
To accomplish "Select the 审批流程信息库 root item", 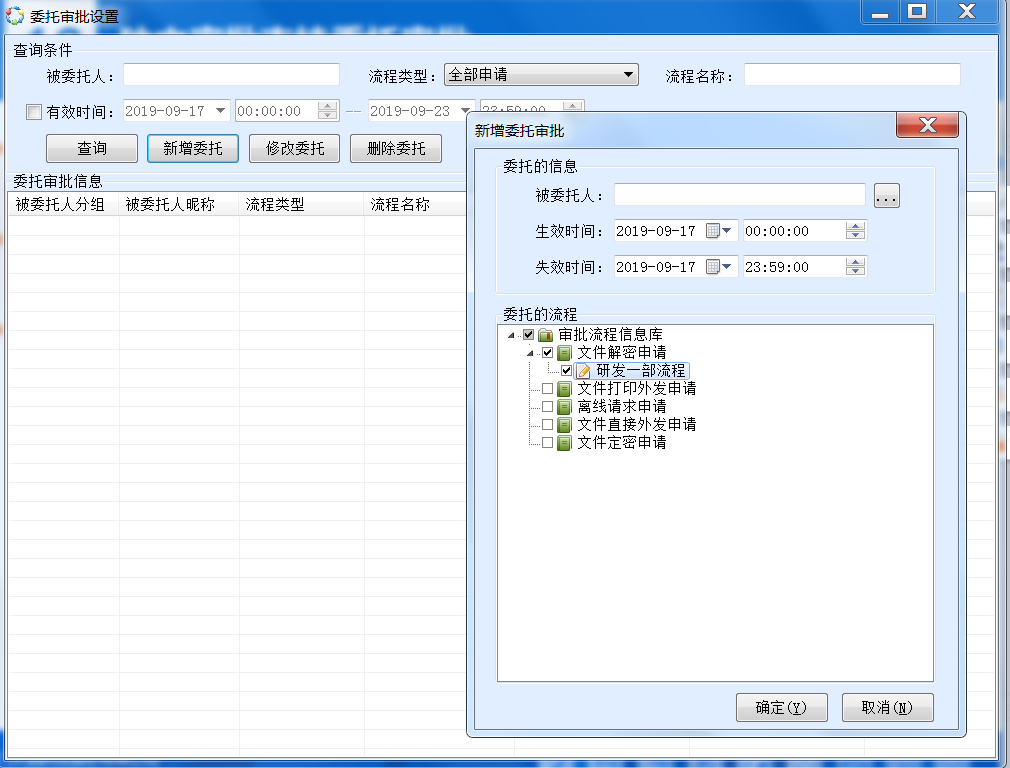I will click(610, 334).
